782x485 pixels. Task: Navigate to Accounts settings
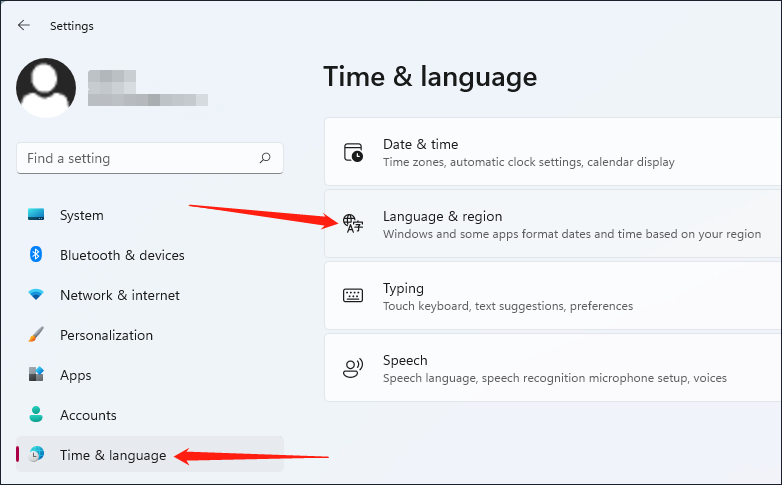coord(88,415)
